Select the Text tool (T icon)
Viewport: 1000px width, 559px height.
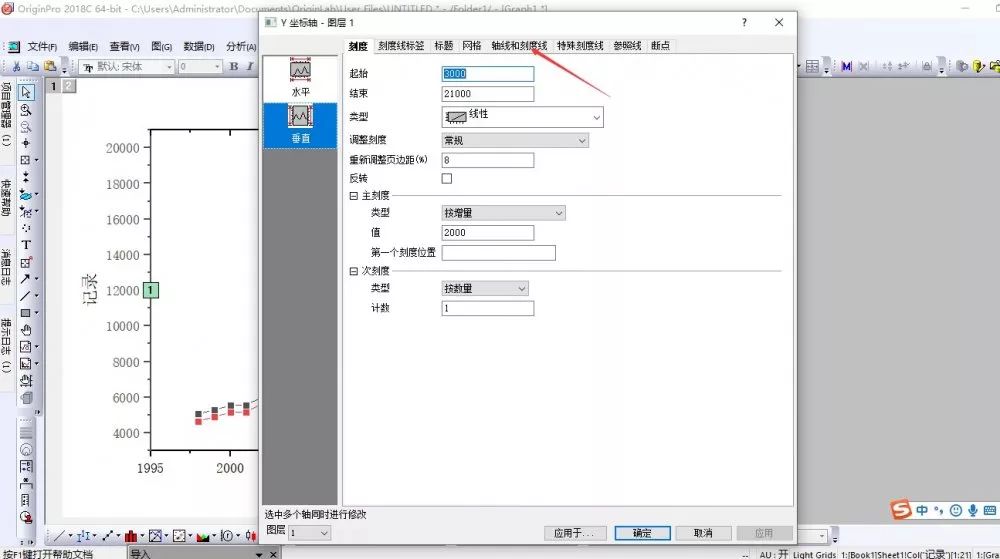(x=26, y=245)
